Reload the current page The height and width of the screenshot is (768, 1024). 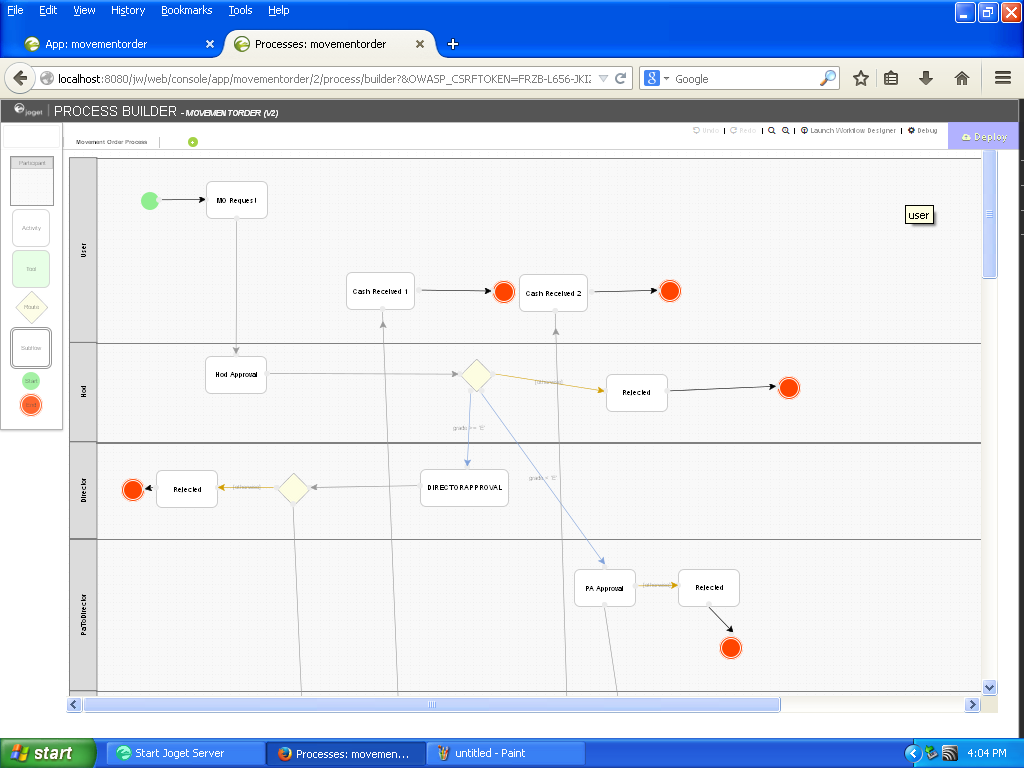(621, 79)
